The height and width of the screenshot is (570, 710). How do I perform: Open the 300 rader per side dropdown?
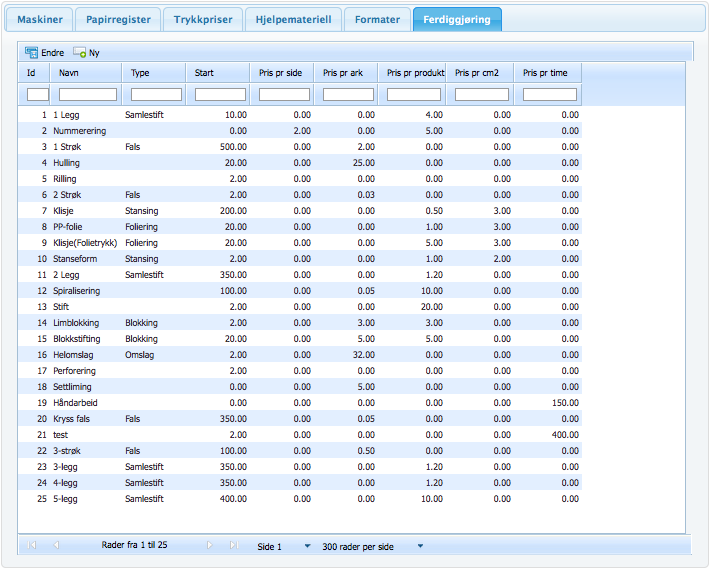click(x=420, y=546)
